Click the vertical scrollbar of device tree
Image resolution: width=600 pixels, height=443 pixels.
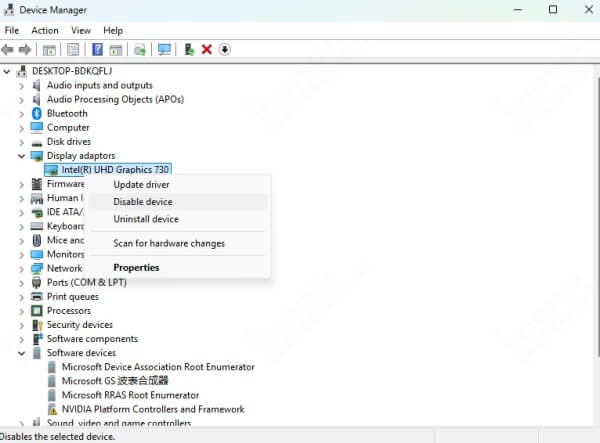pyautogui.click(x=597, y=218)
